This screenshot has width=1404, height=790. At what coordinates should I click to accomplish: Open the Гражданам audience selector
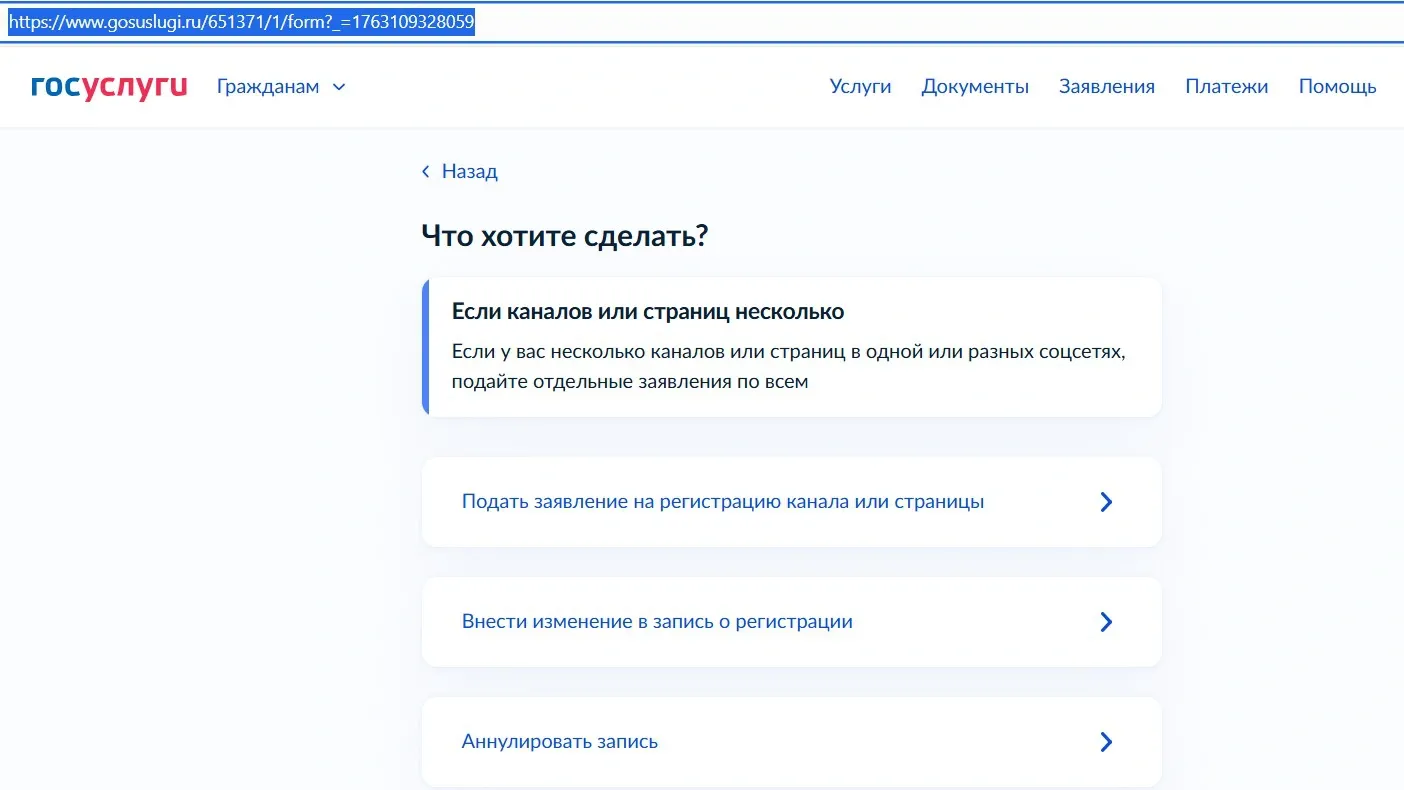(268, 87)
